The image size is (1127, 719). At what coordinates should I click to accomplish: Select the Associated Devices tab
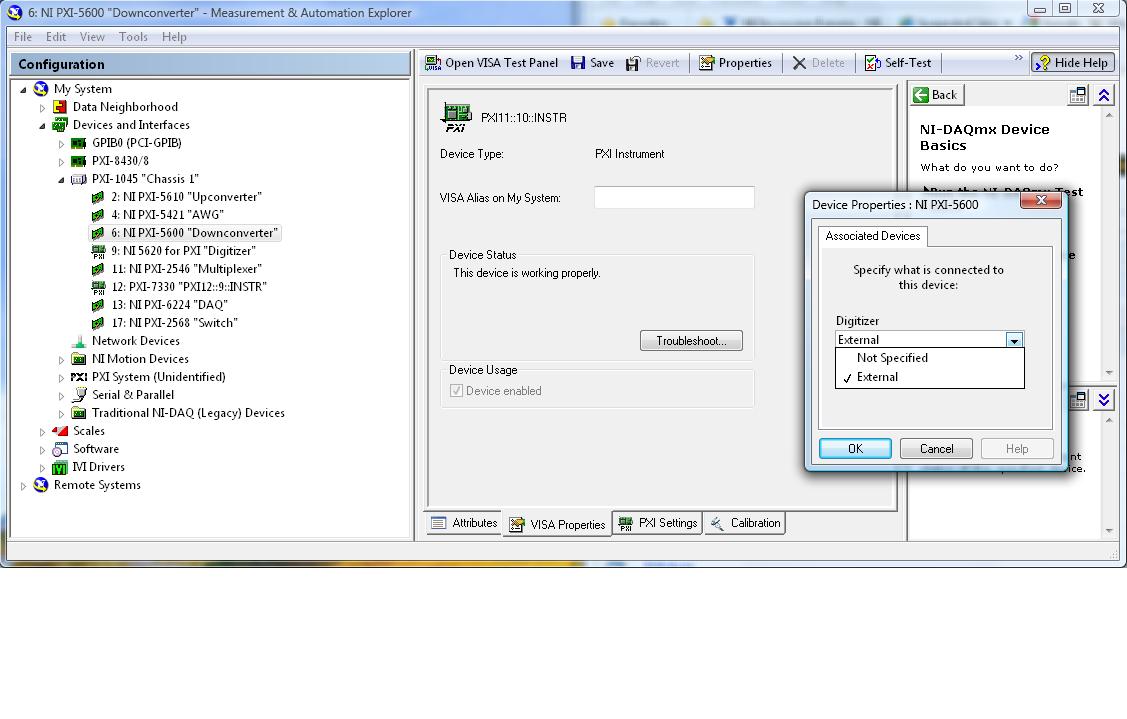[x=873, y=236]
